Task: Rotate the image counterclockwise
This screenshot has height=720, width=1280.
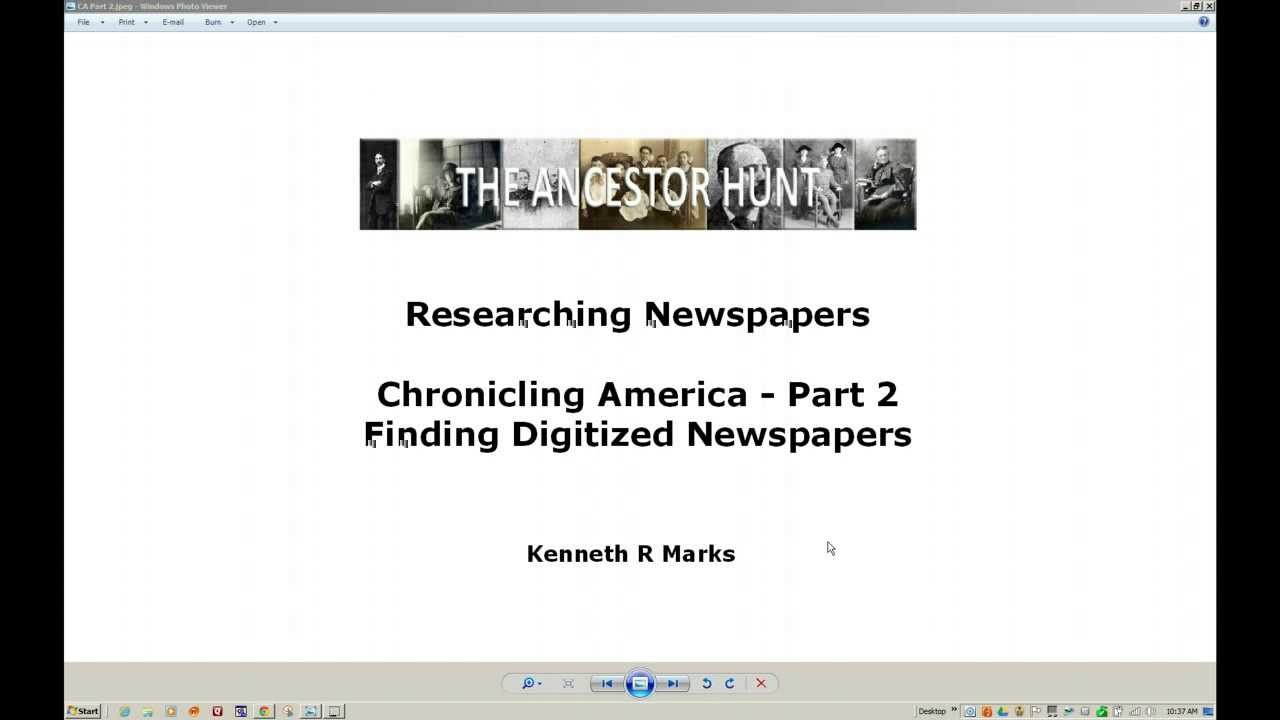Action: (706, 683)
